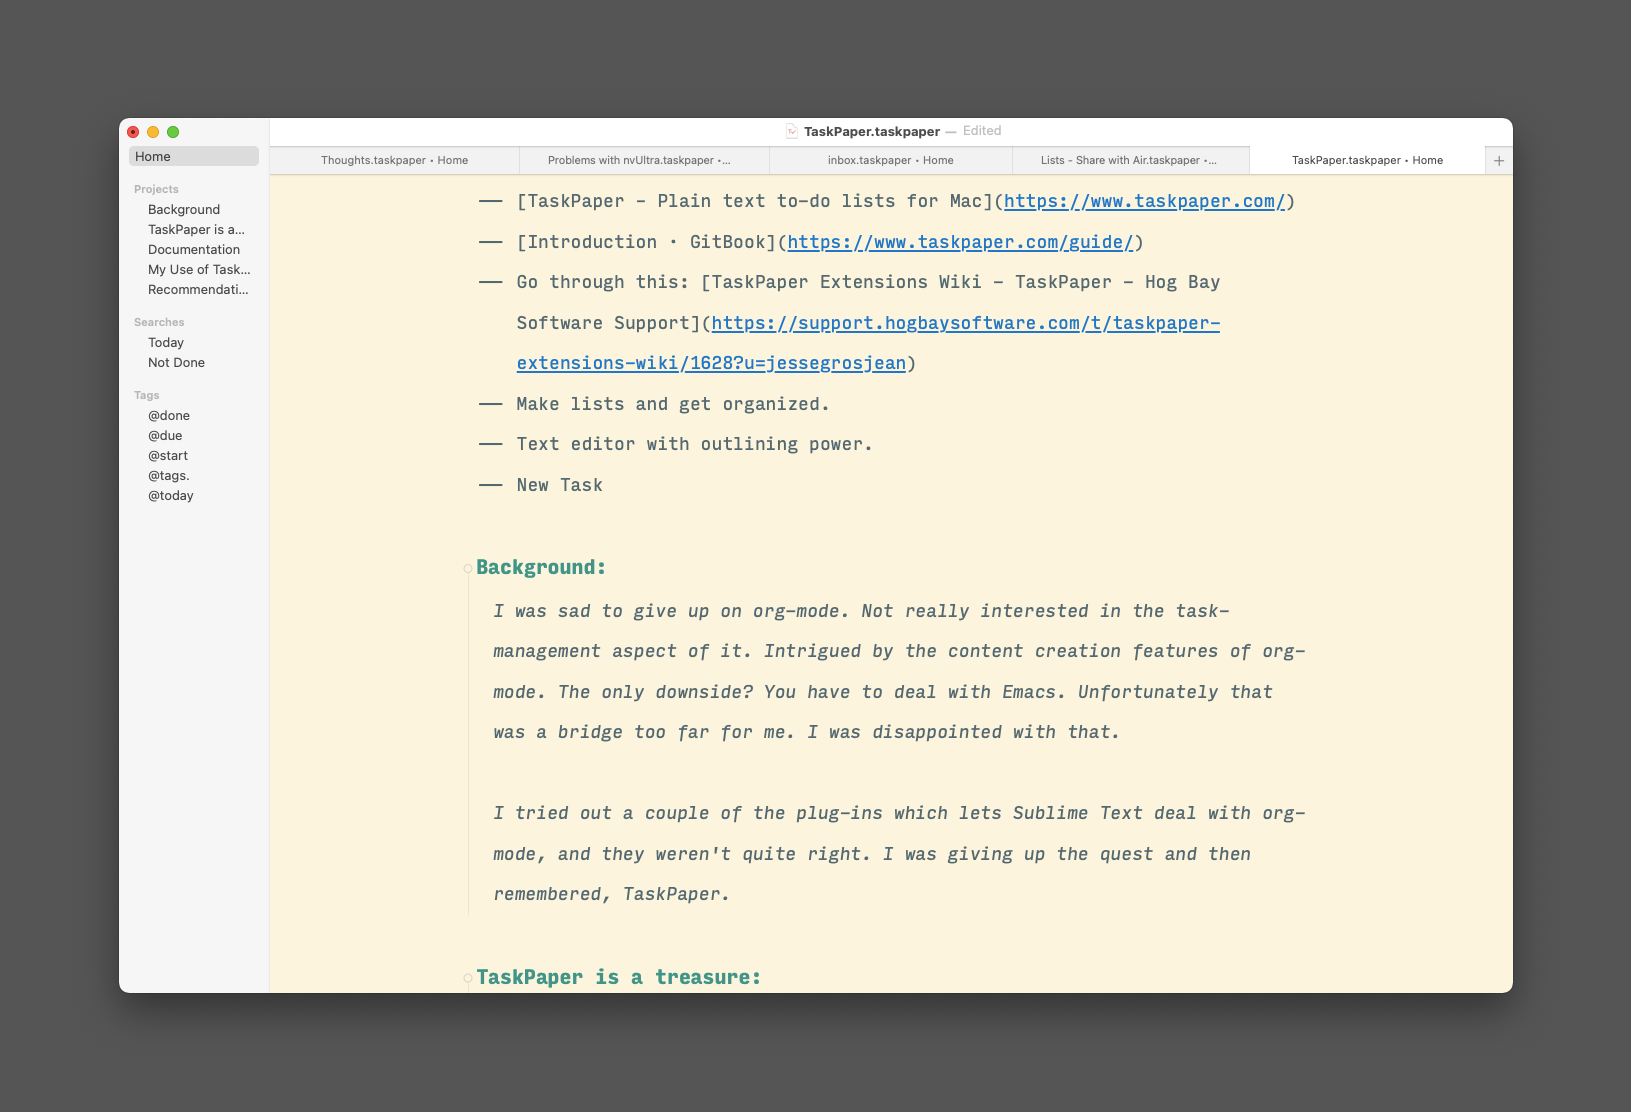Click the Searches section header in the sidebar
Viewport: 1631px width, 1112px height.
pos(159,322)
